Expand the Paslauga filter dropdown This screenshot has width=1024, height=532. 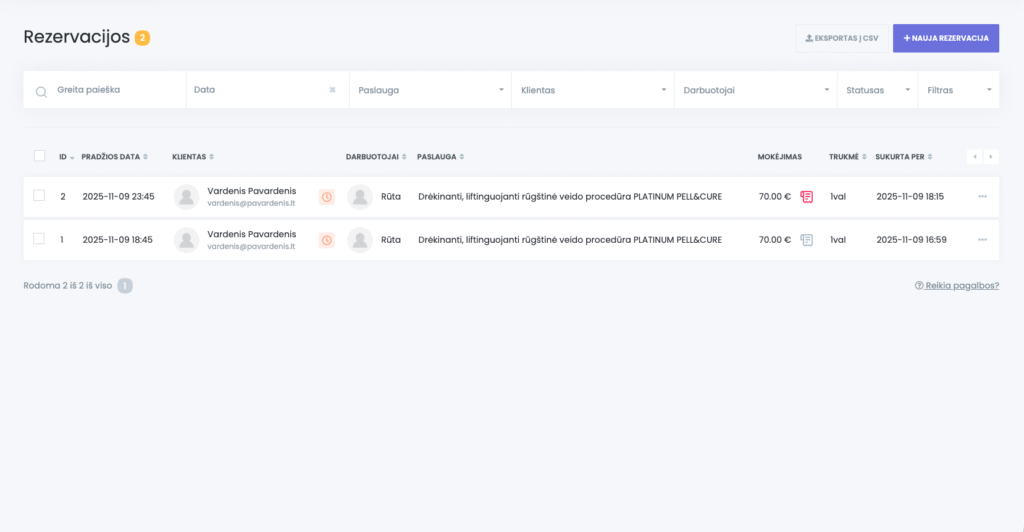[x=430, y=90]
